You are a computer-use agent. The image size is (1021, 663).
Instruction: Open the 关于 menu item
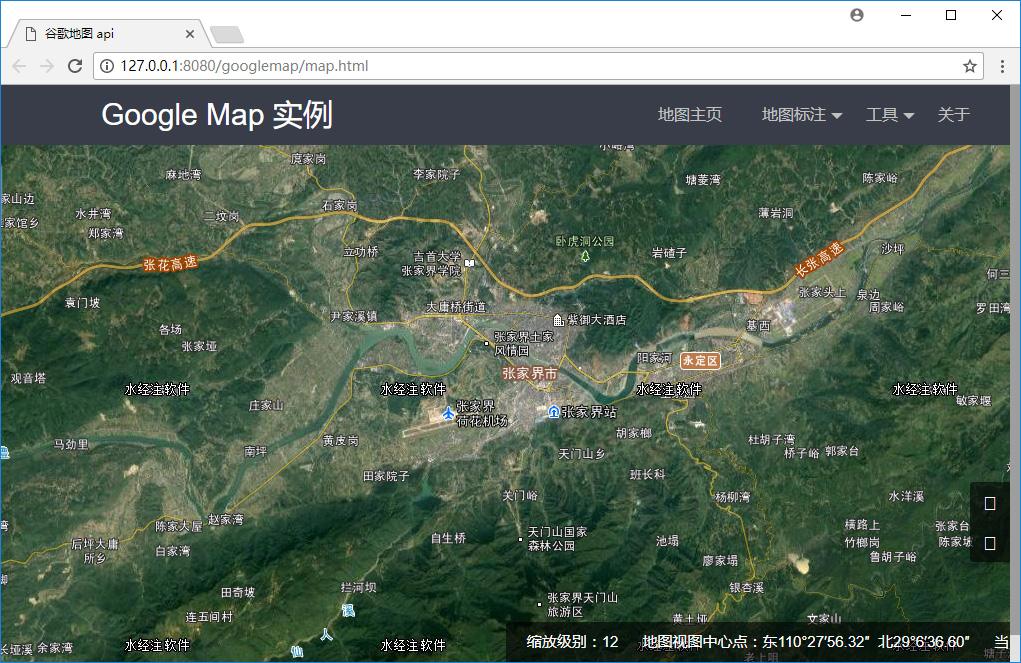click(953, 115)
